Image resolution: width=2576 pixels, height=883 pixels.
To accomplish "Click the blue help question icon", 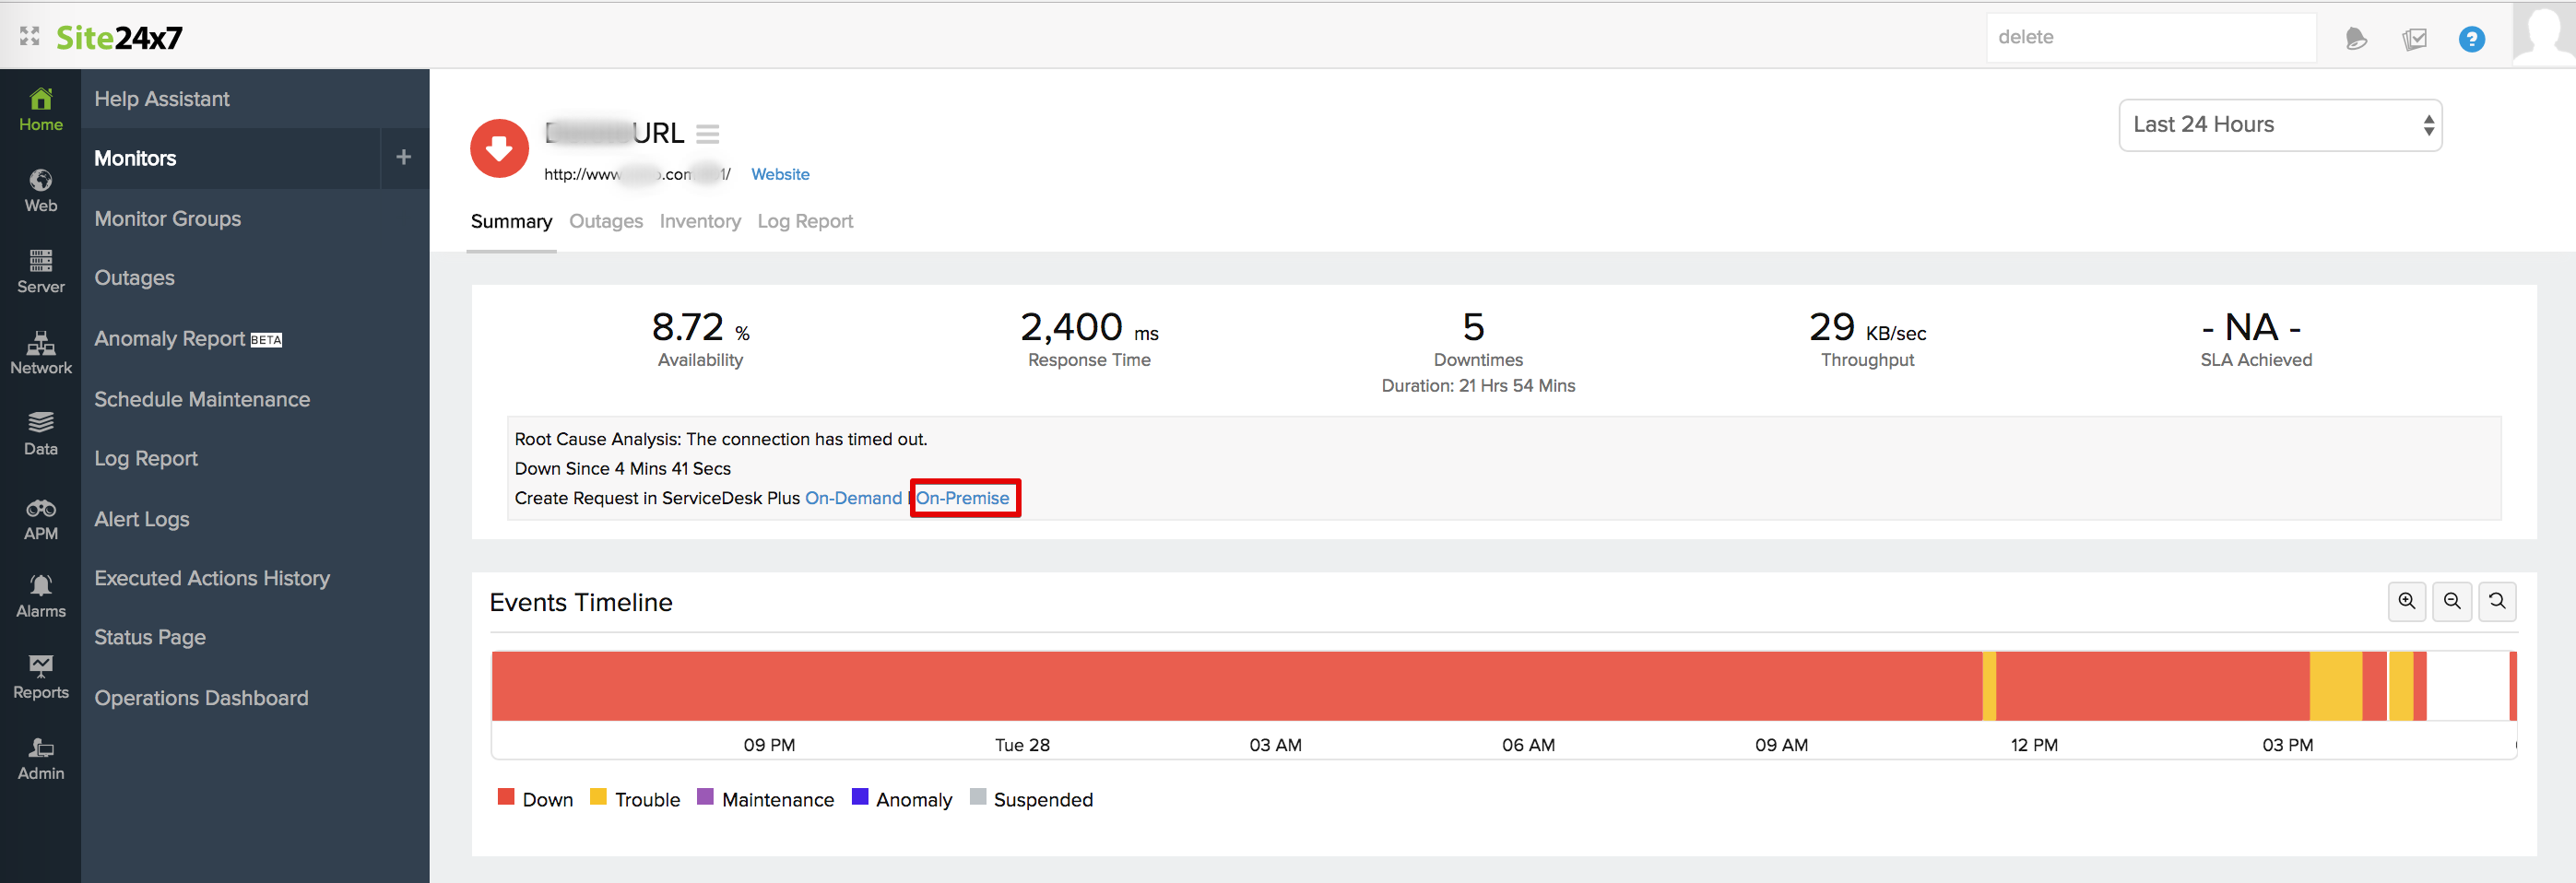I will (x=2471, y=39).
